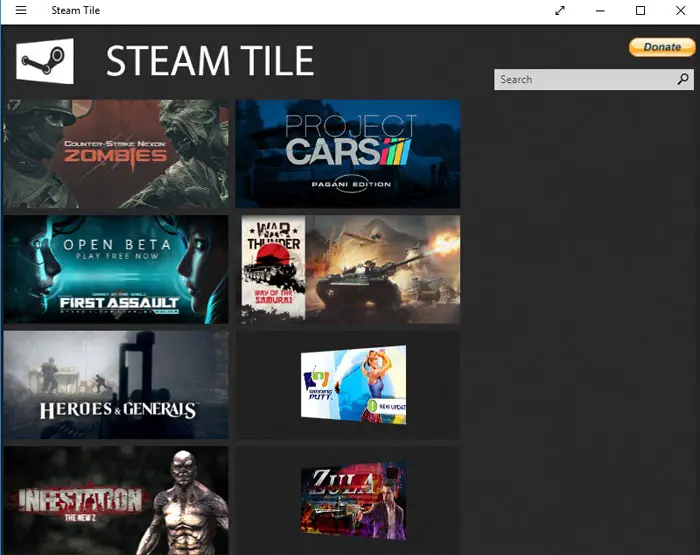Open the Infestation The New Z tile

click(x=116, y=501)
